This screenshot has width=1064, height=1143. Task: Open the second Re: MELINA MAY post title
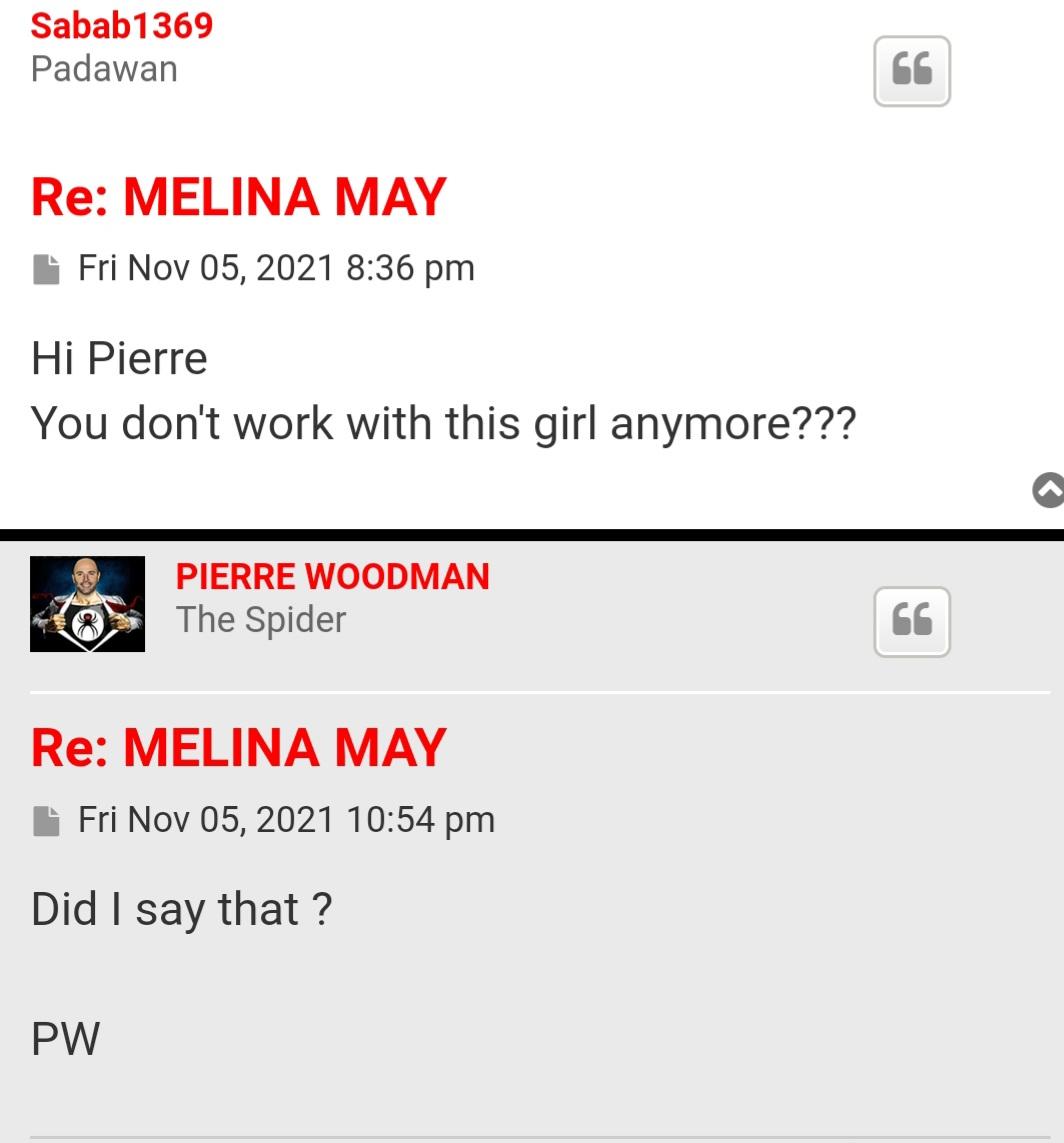point(238,747)
